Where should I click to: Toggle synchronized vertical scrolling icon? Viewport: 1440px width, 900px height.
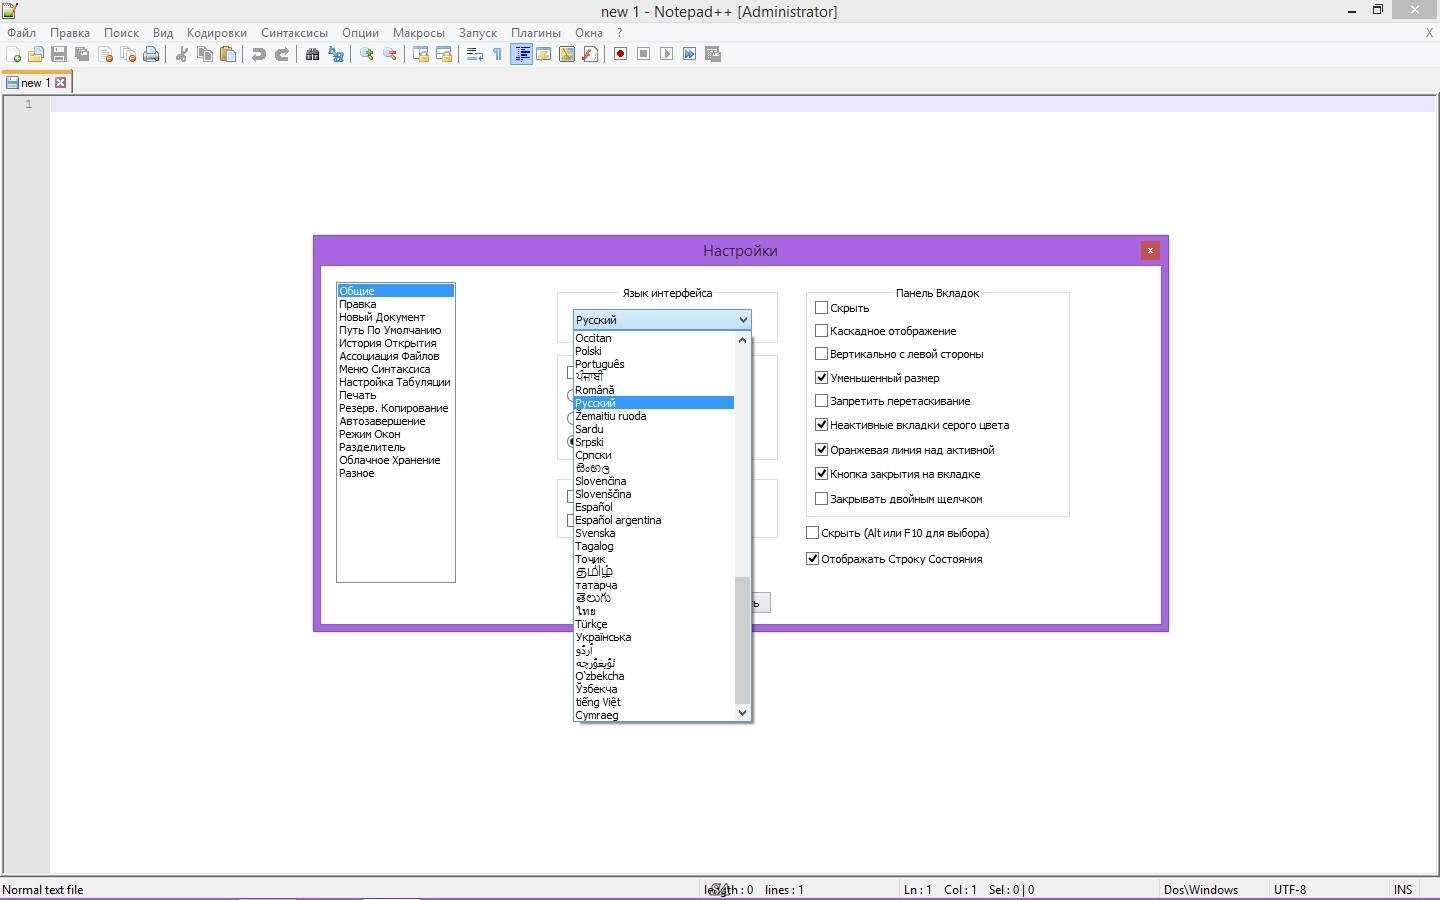(x=421, y=54)
